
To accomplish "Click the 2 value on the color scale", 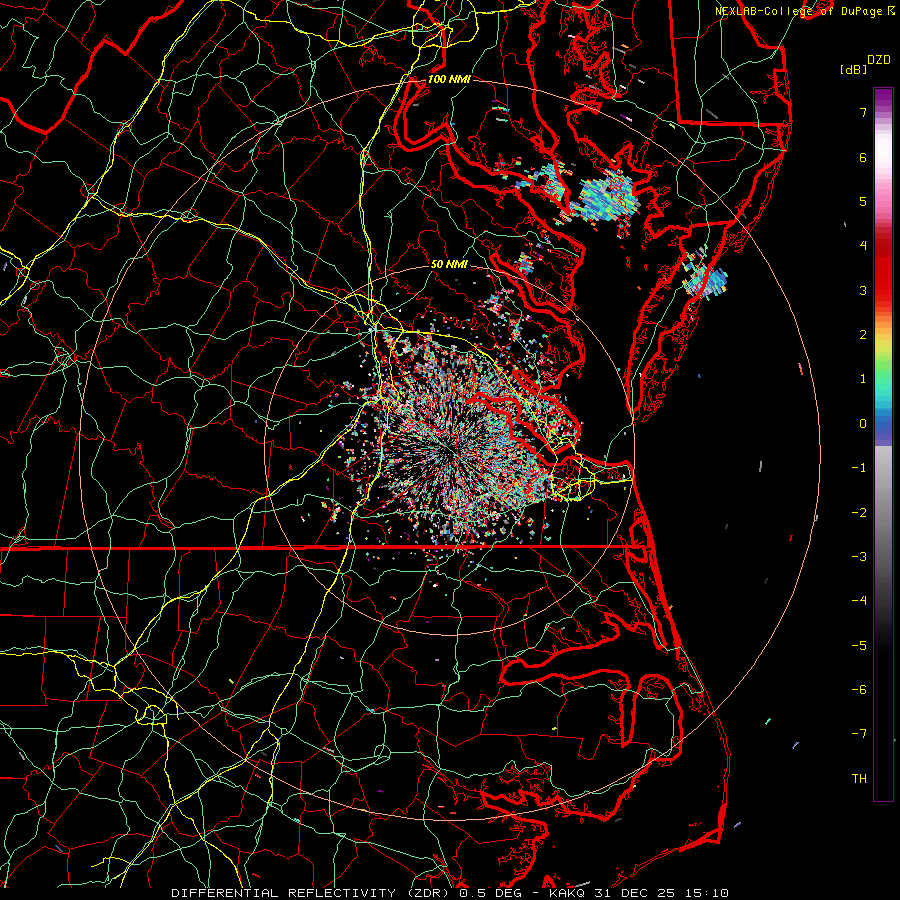I will point(863,335).
